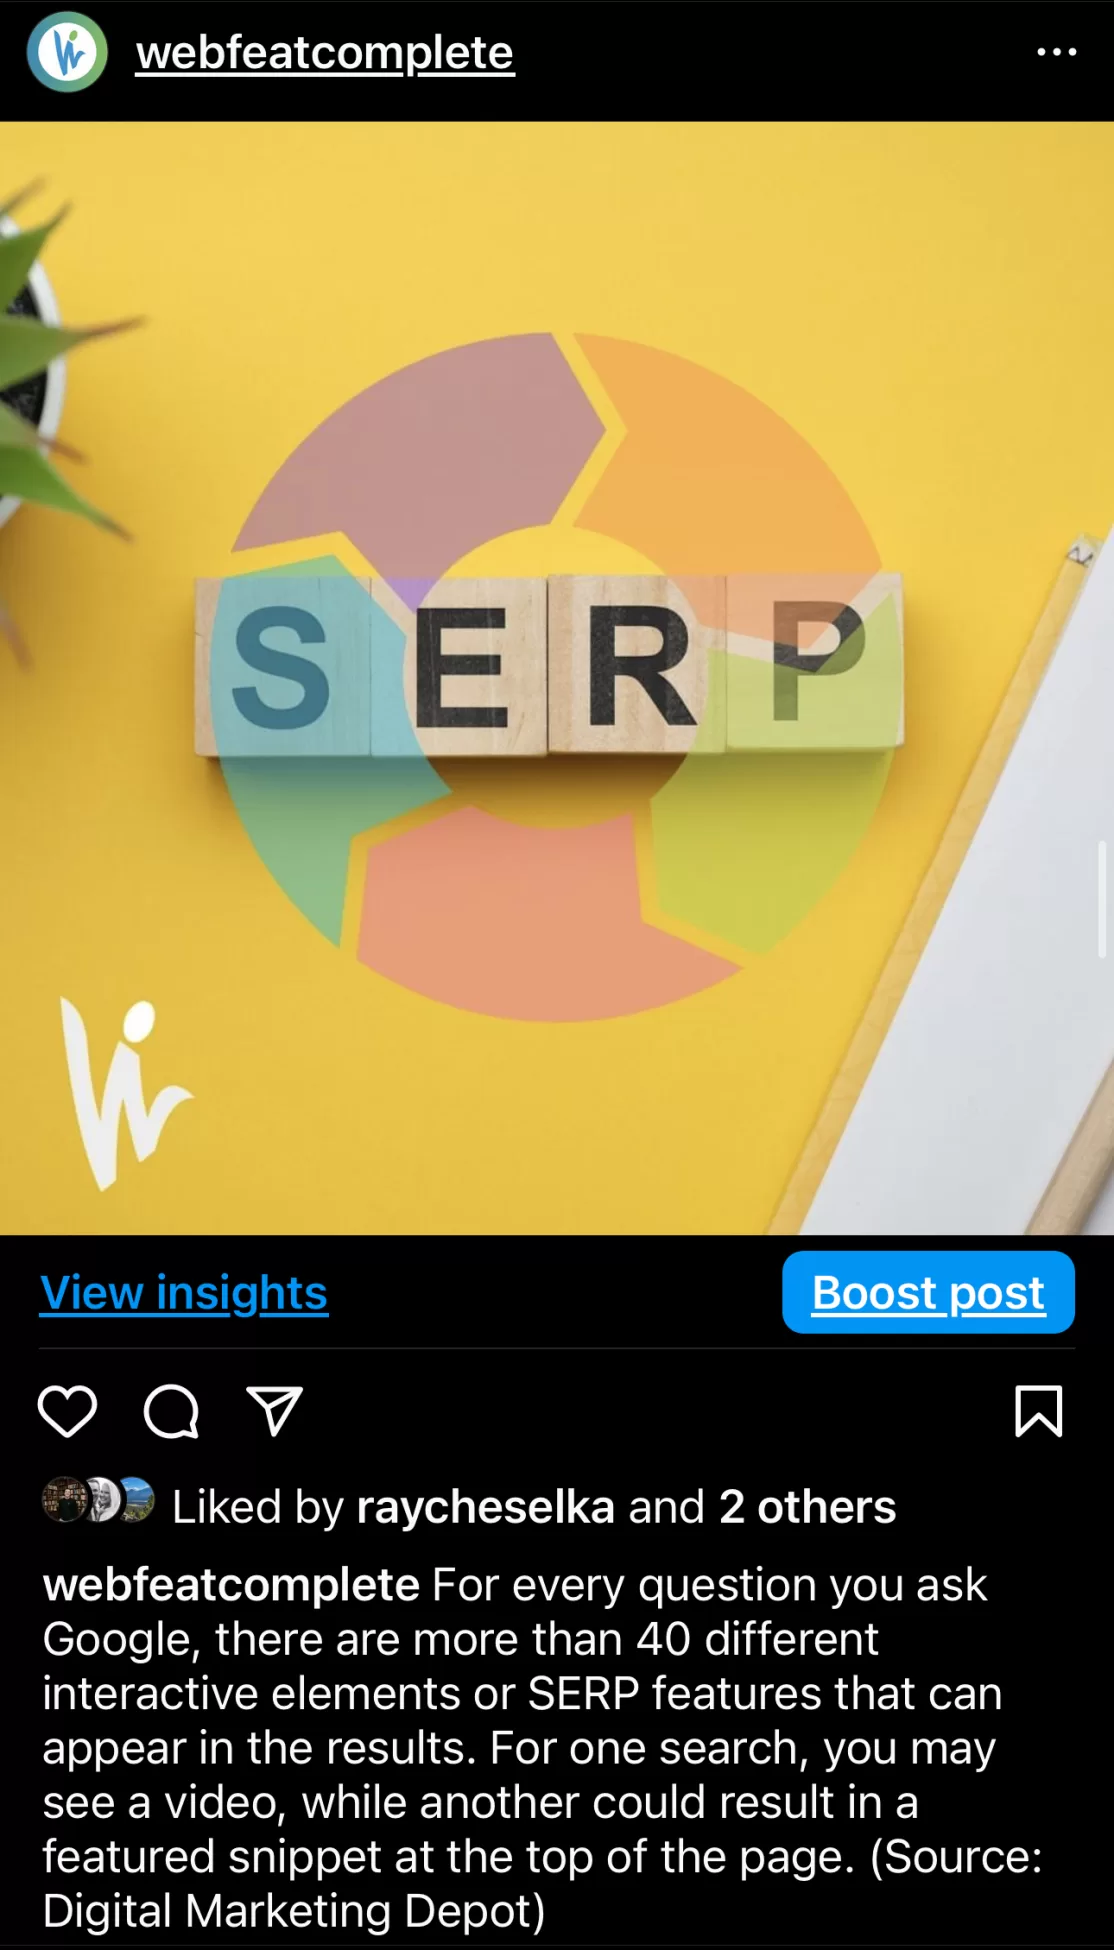Viewport: 1114px width, 1950px height.
Task: Open webfeatcomplete username link in header
Action: pyautogui.click(x=325, y=53)
